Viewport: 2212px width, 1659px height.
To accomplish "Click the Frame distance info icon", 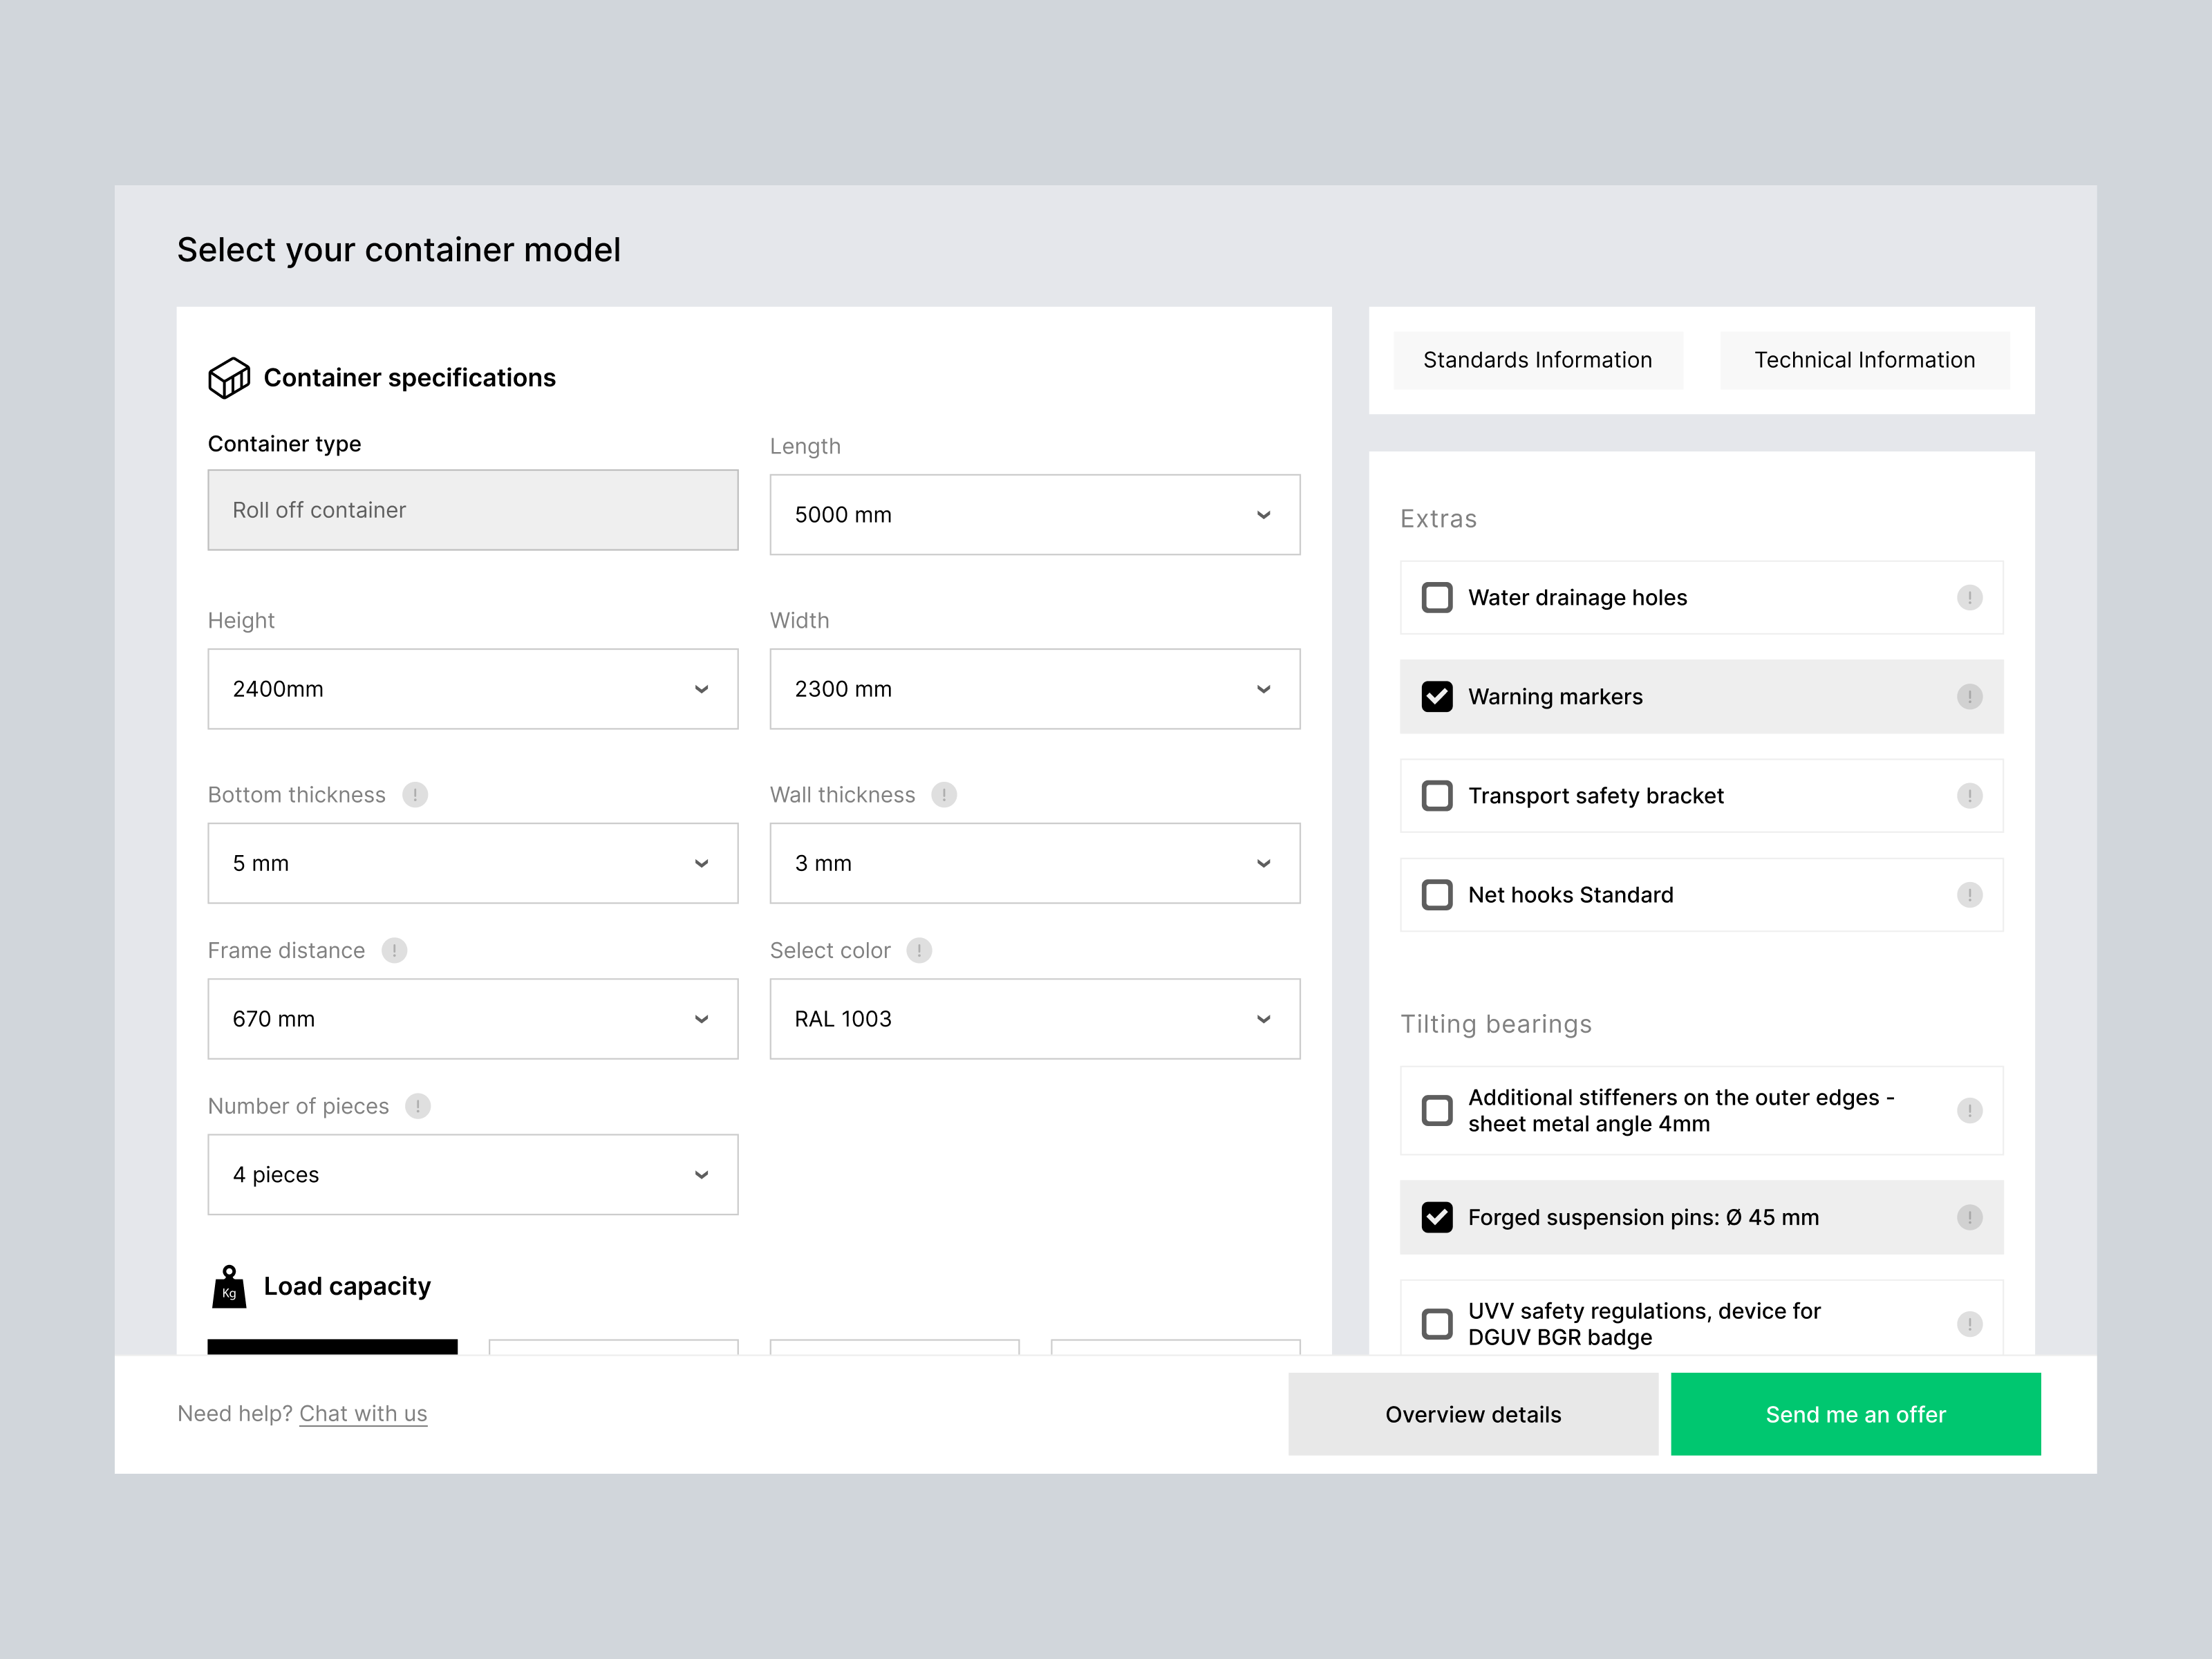I will tap(396, 951).
